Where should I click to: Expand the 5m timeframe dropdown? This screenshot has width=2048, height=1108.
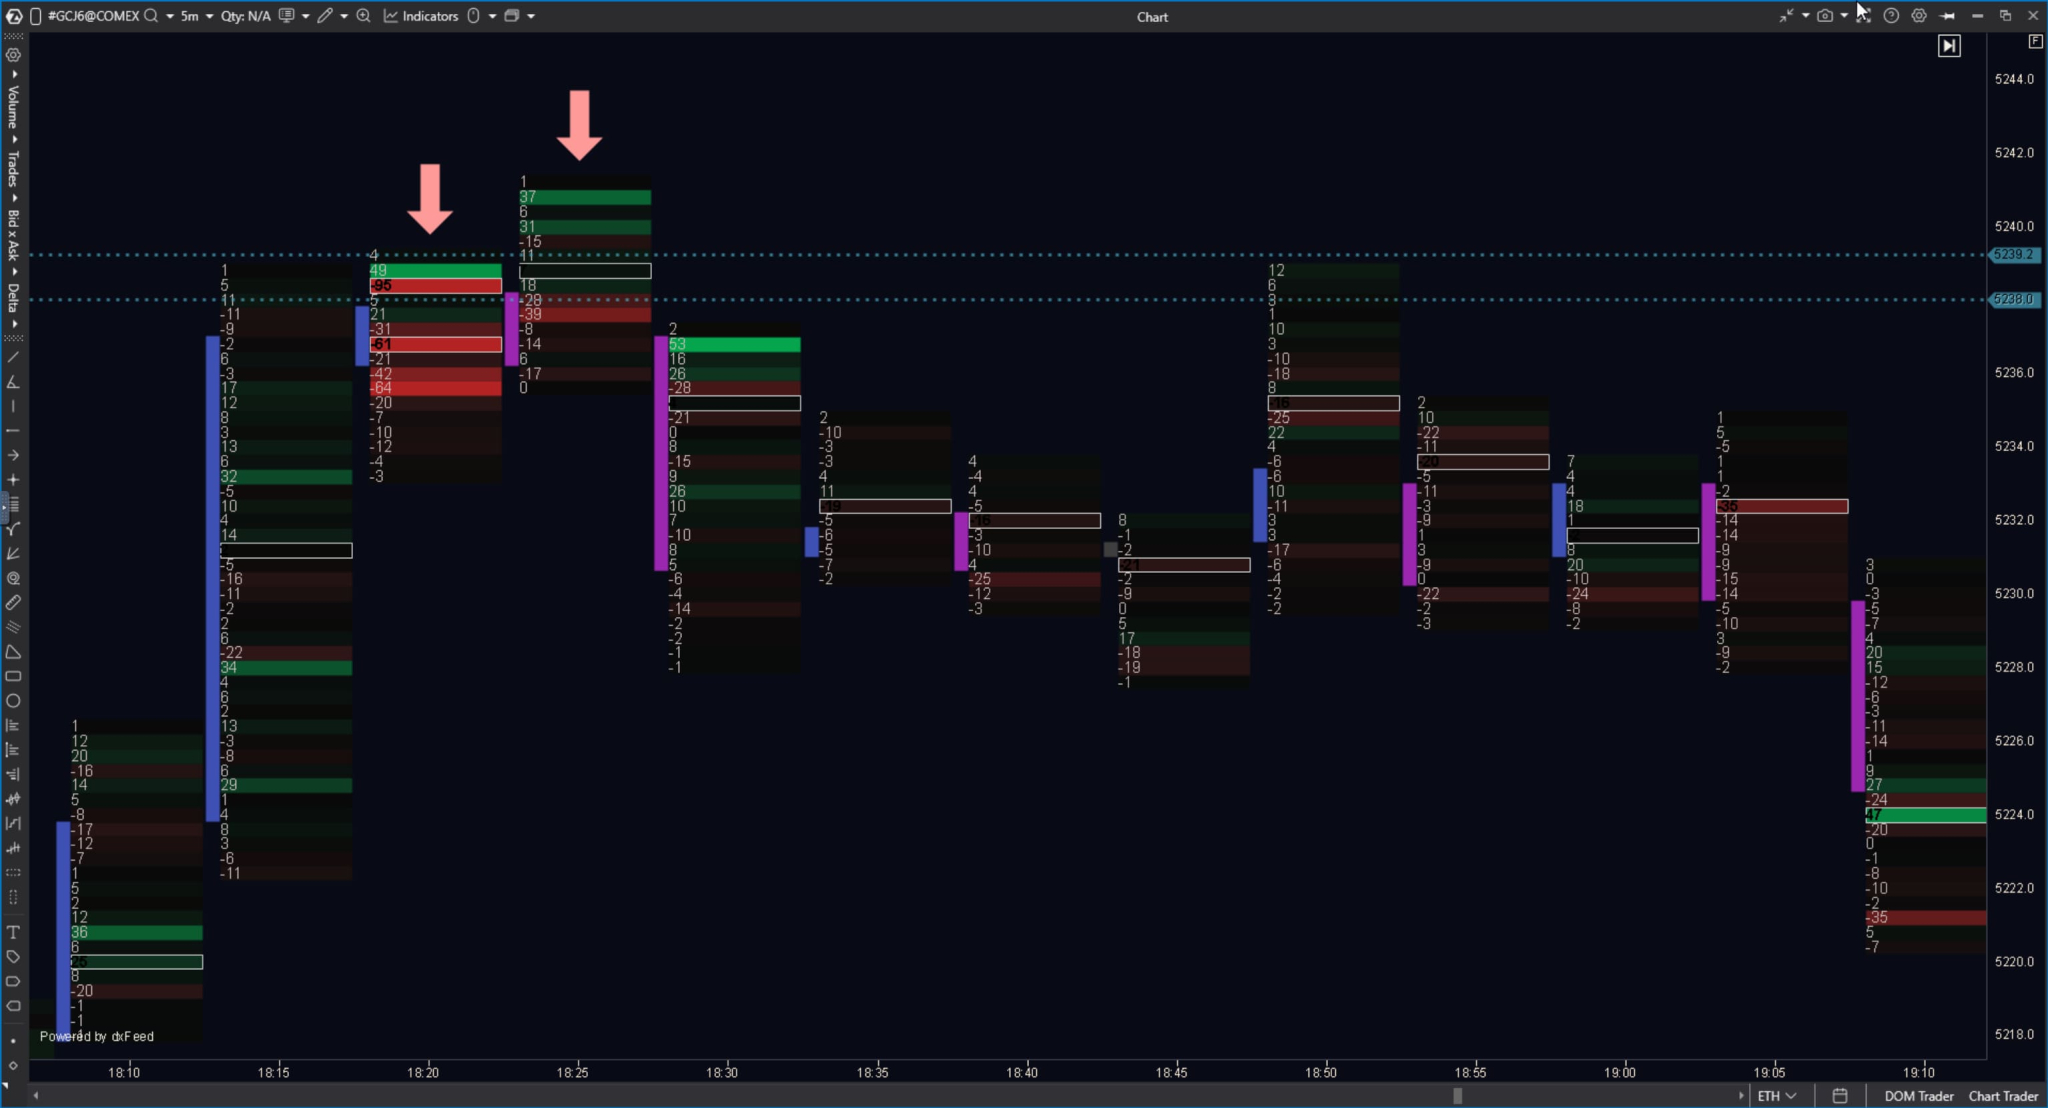196,16
